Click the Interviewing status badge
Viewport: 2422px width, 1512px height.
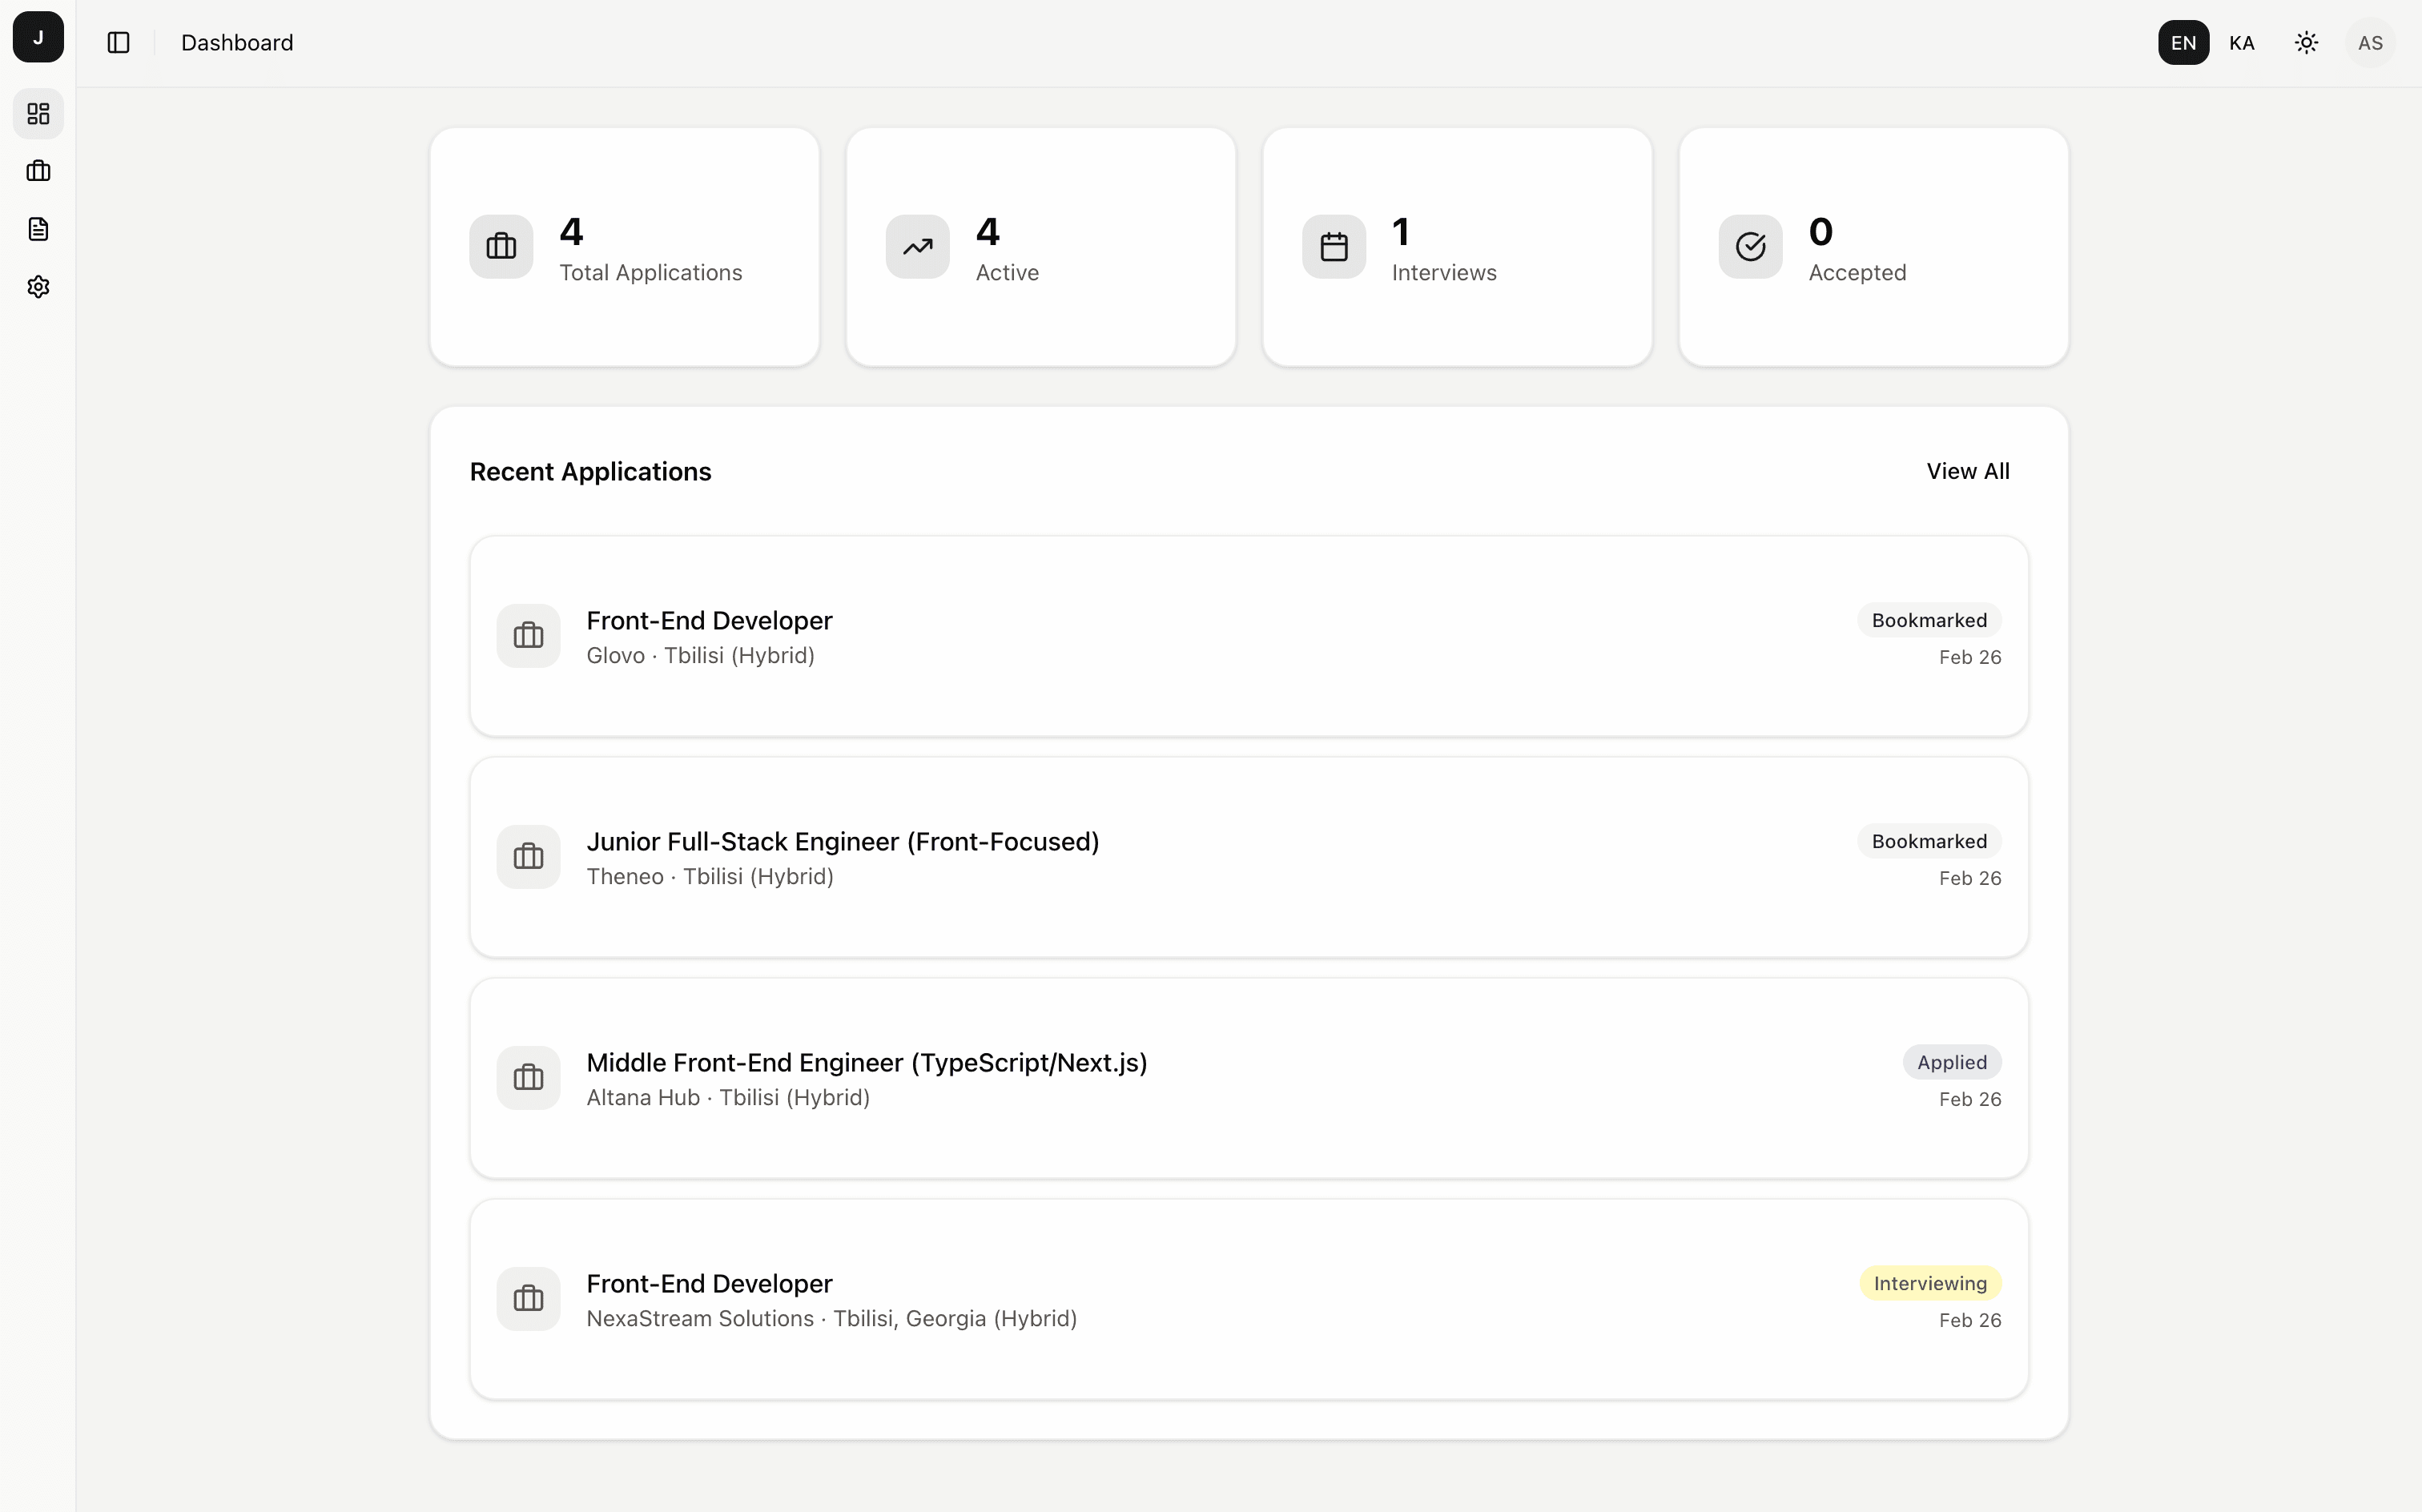1929,1282
